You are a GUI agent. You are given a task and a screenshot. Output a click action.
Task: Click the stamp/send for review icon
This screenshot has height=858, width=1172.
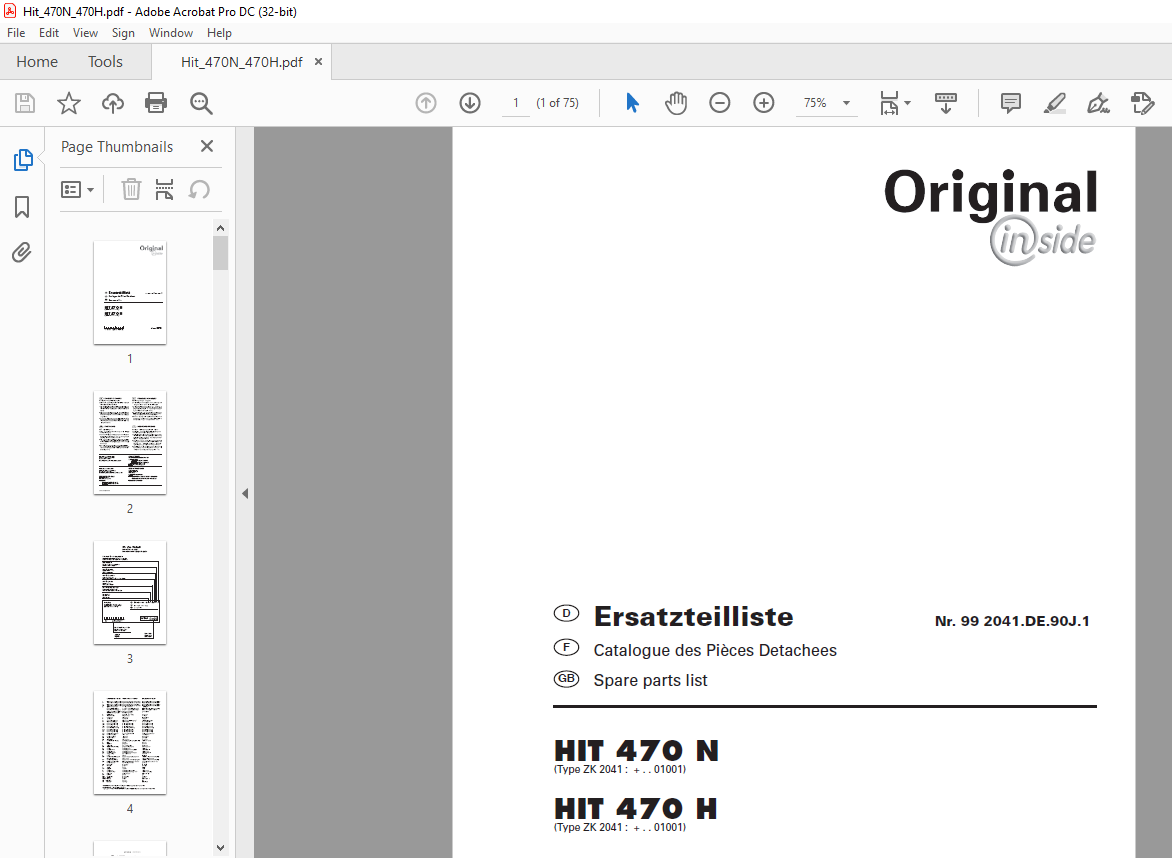coord(1143,103)
